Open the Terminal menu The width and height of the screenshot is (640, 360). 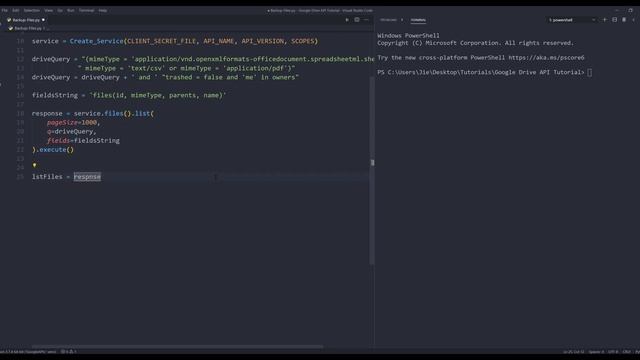(86, 10)
